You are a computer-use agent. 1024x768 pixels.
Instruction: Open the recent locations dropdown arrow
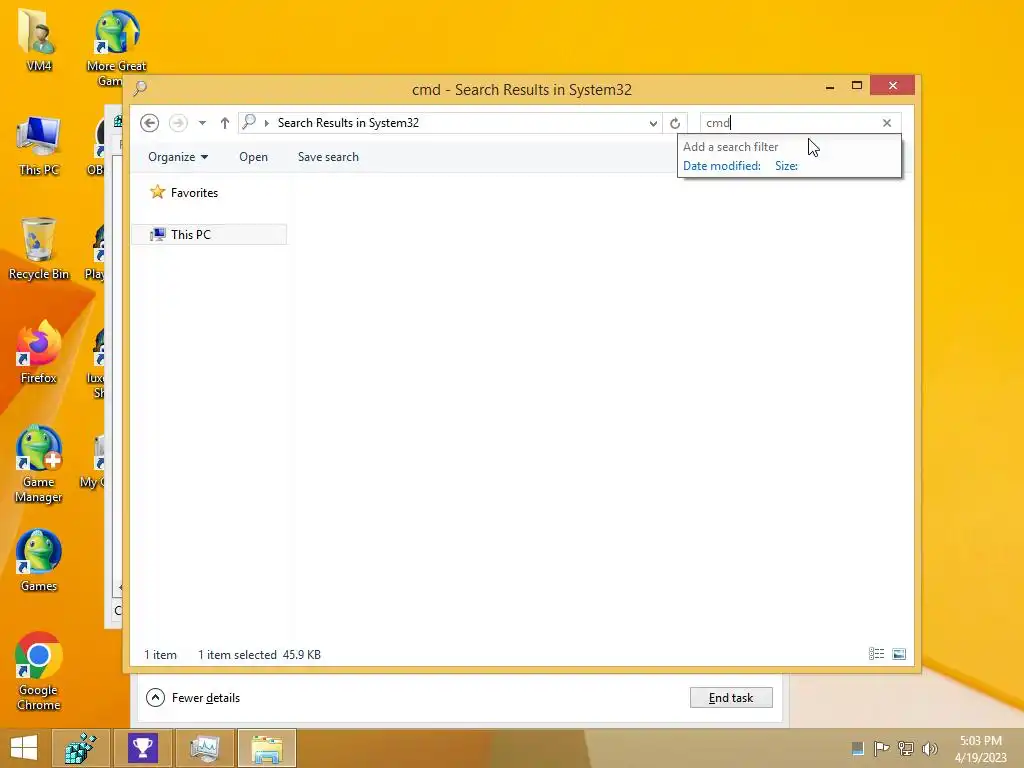(202, 123)
